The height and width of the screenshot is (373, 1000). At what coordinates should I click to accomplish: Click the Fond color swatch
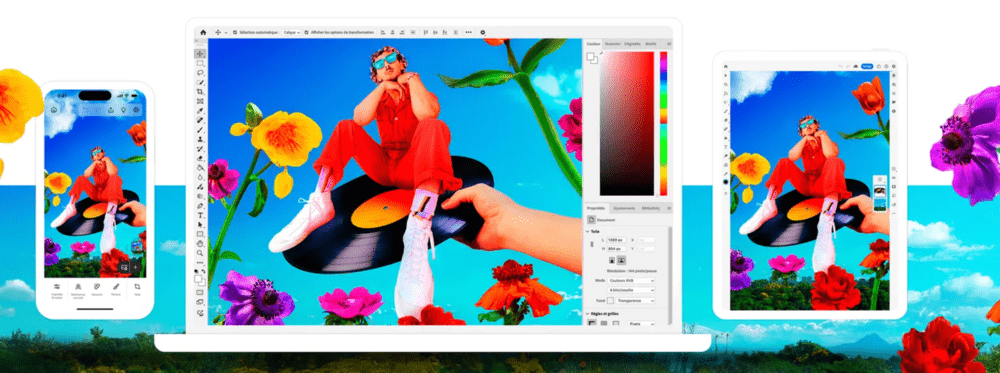tap(610, 301)
